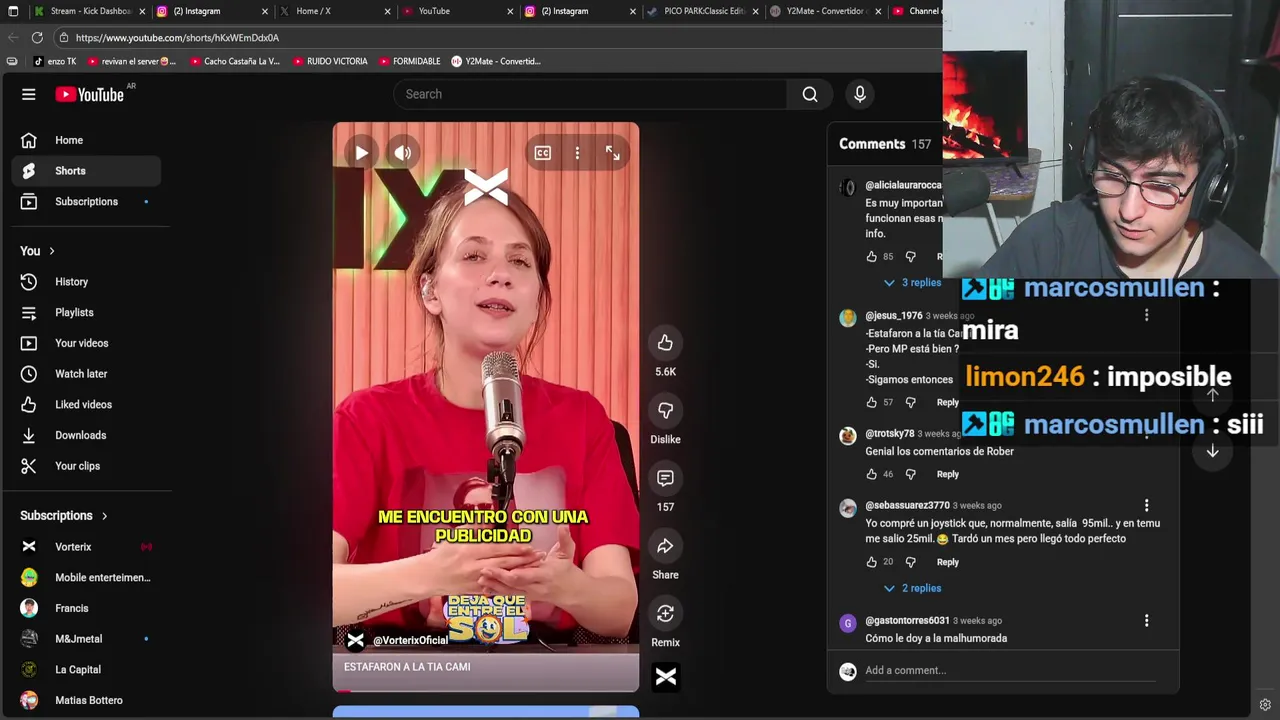The image size is (1280, 720).
Task: Open options menu for sebassuarez3770 comment
Action: pyautogui.click(x=1147, y=506)
